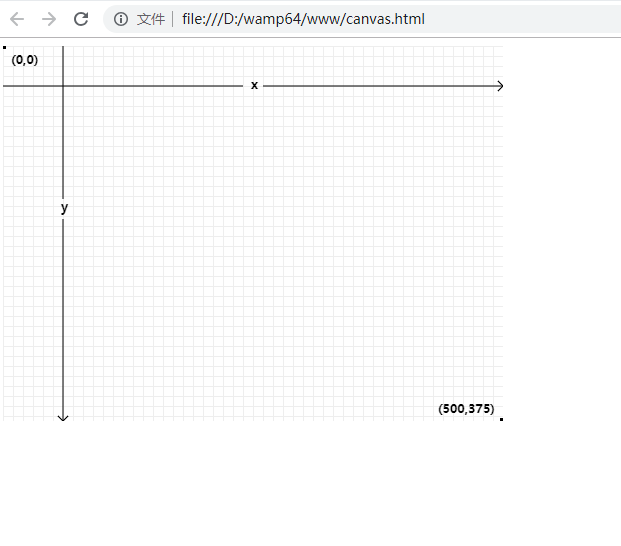Click the browser back arrow
The height and width of the screenshot is (546, 621).
pos(17,19)
